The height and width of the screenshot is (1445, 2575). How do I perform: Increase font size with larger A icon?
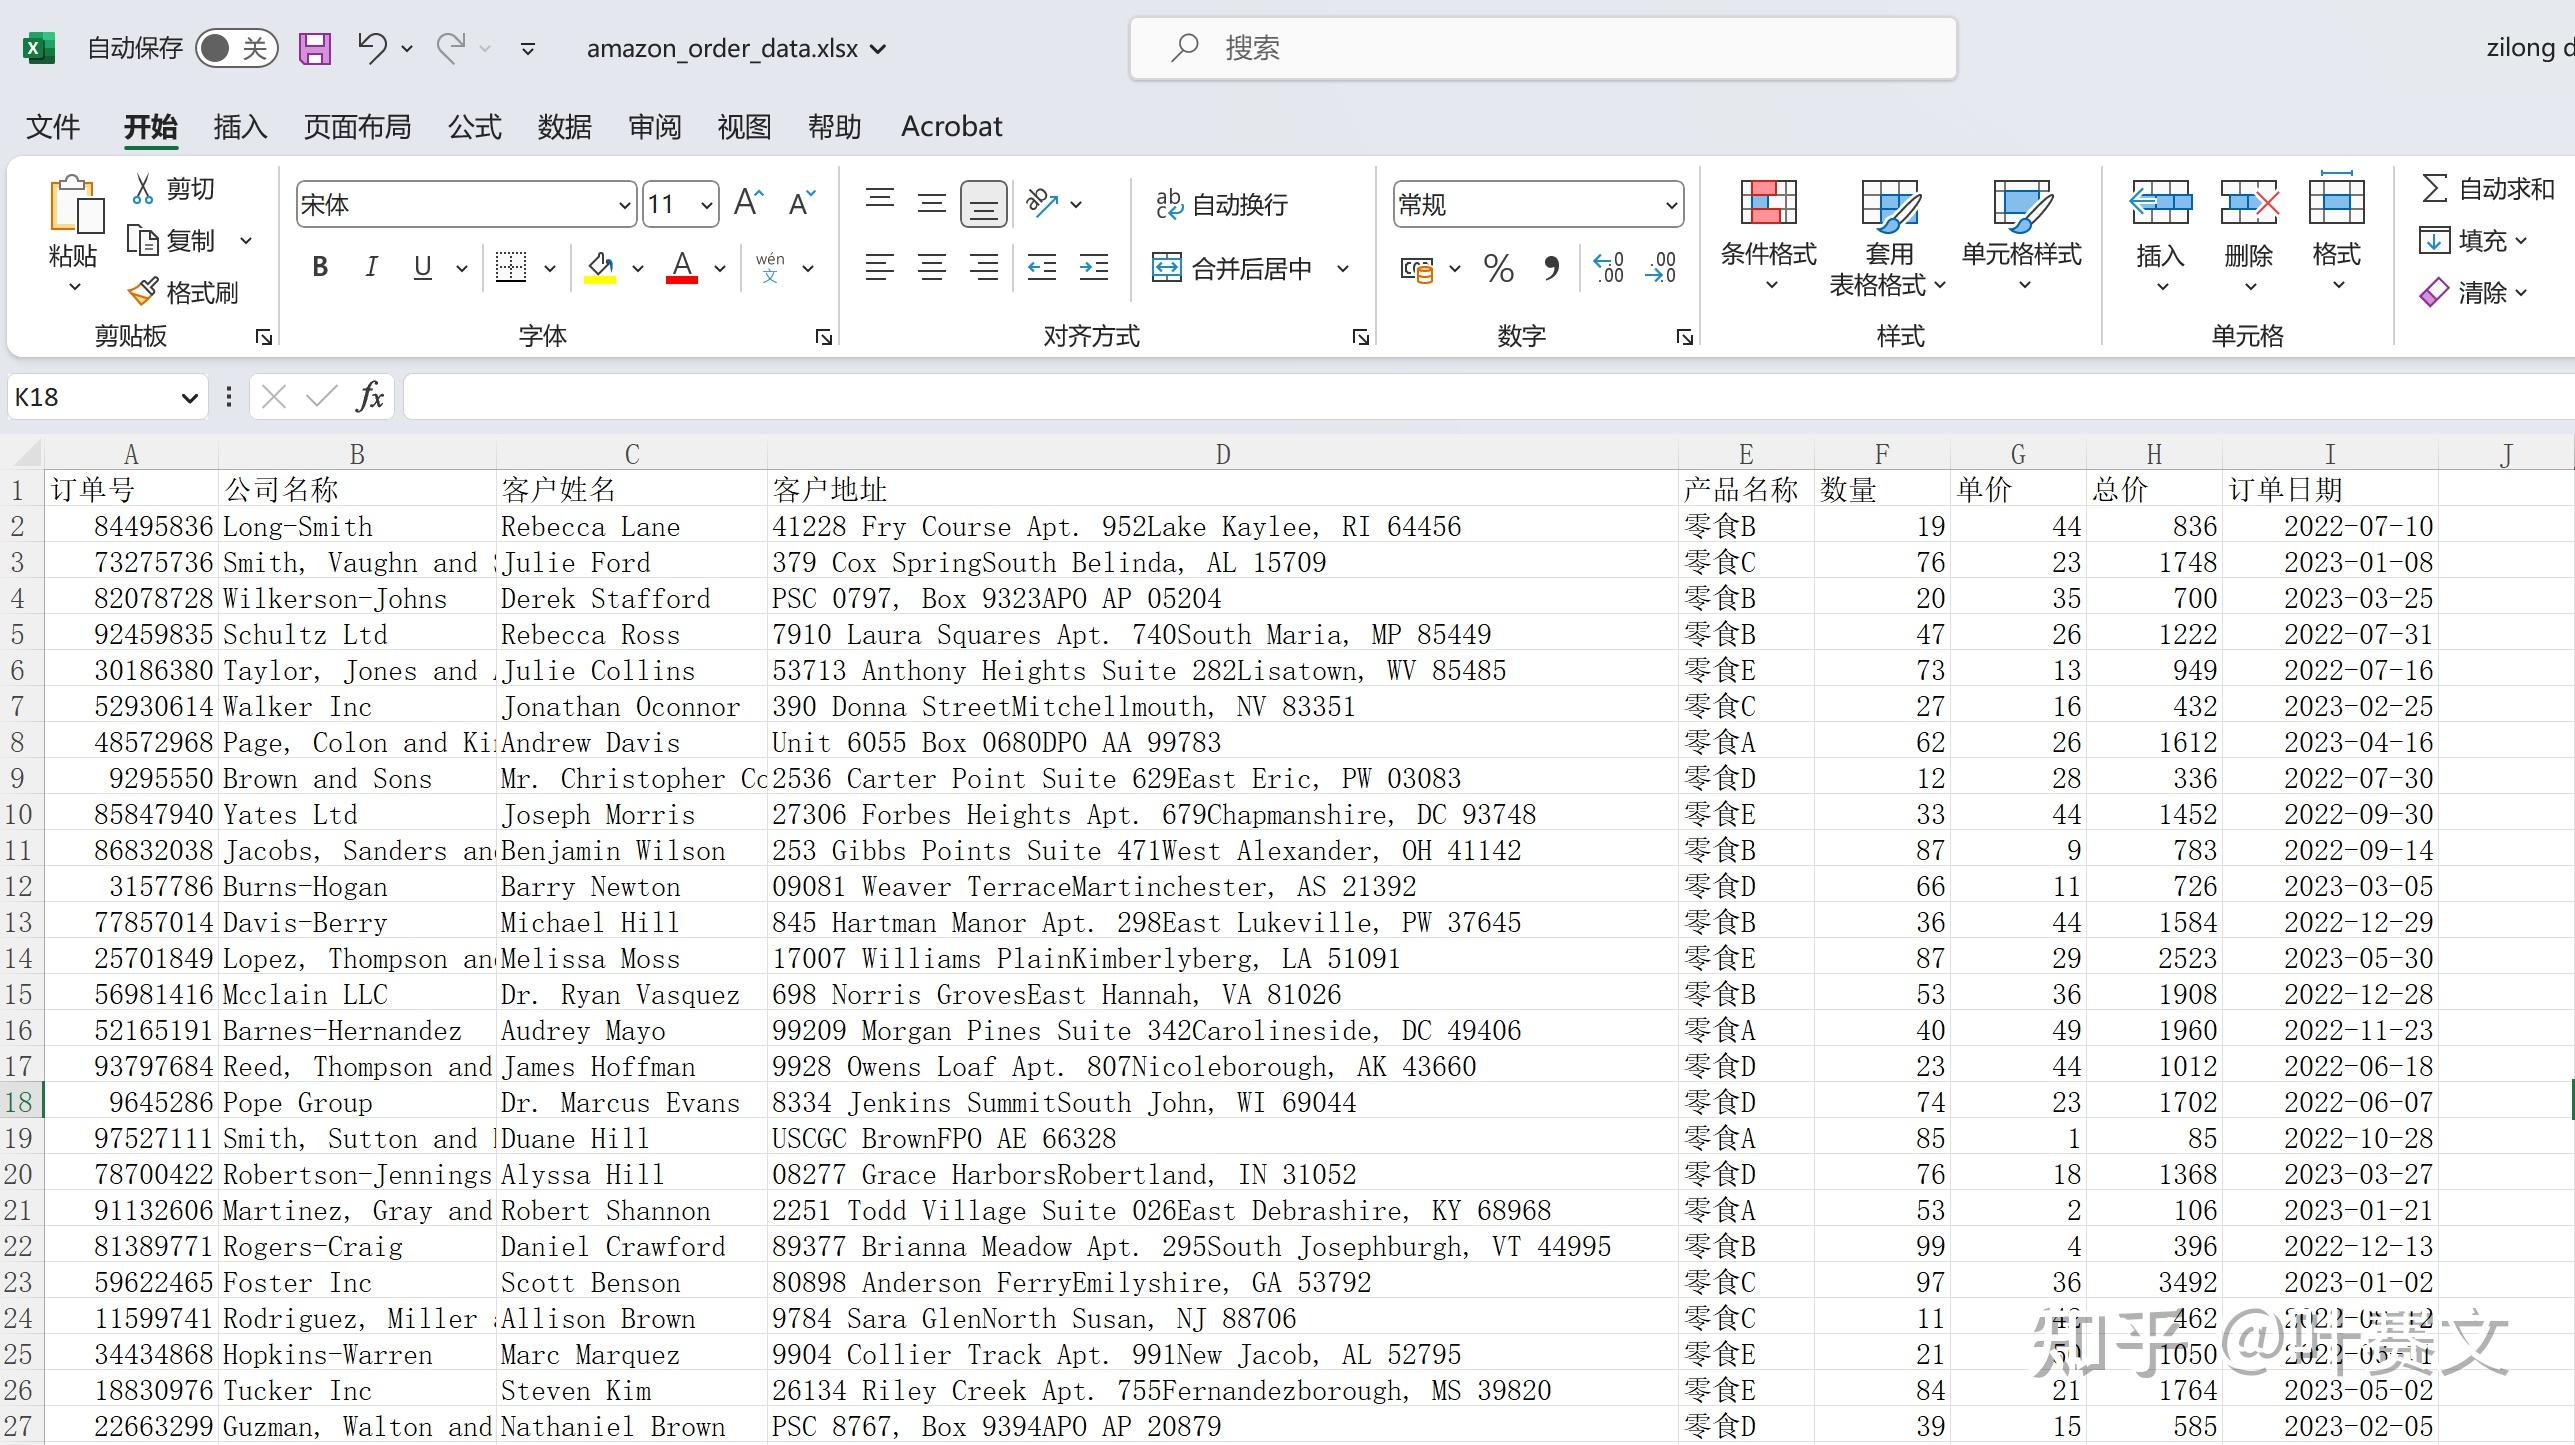748,204
